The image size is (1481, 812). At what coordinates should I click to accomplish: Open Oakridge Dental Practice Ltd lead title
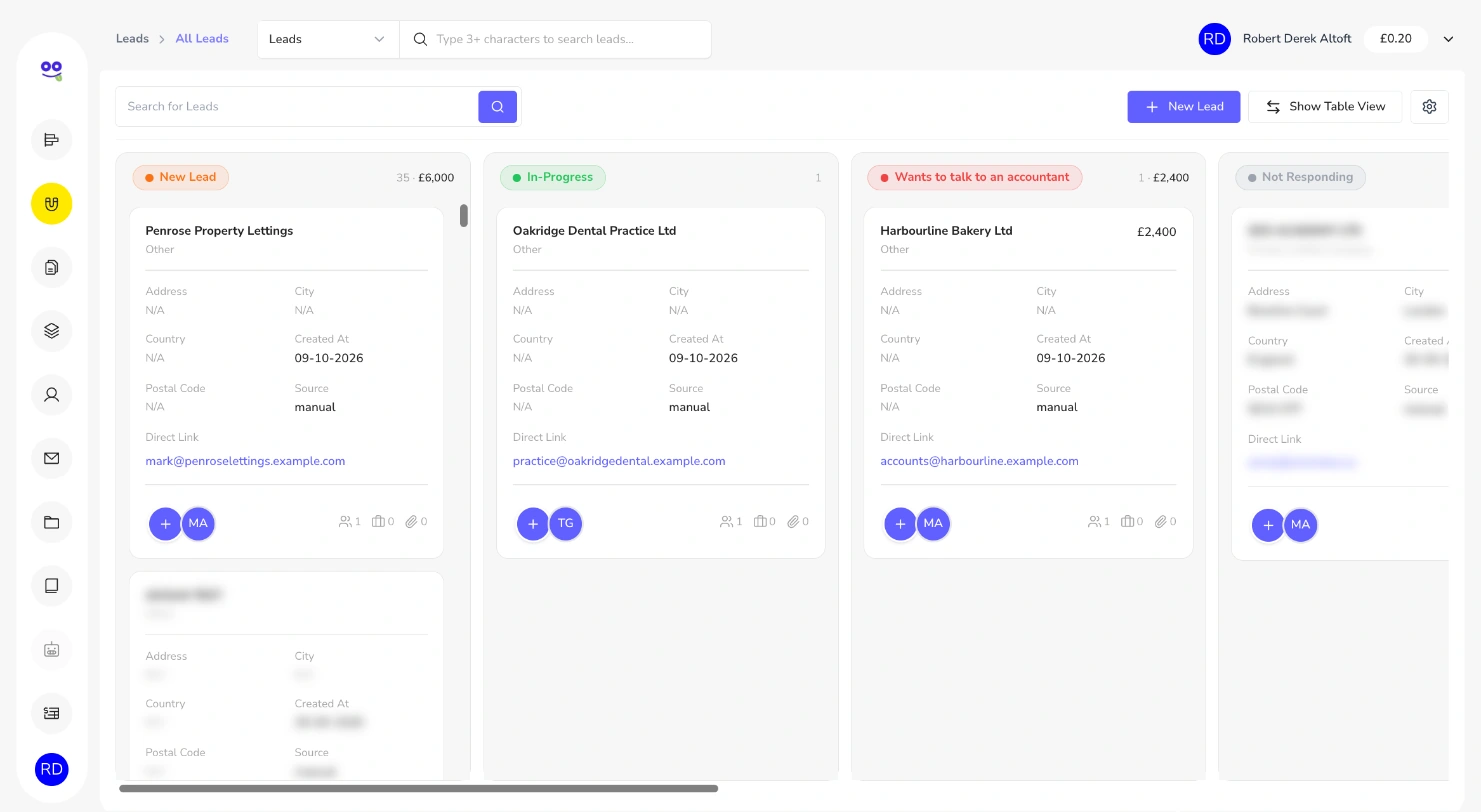pyautogui.click(x=594, y=231)
